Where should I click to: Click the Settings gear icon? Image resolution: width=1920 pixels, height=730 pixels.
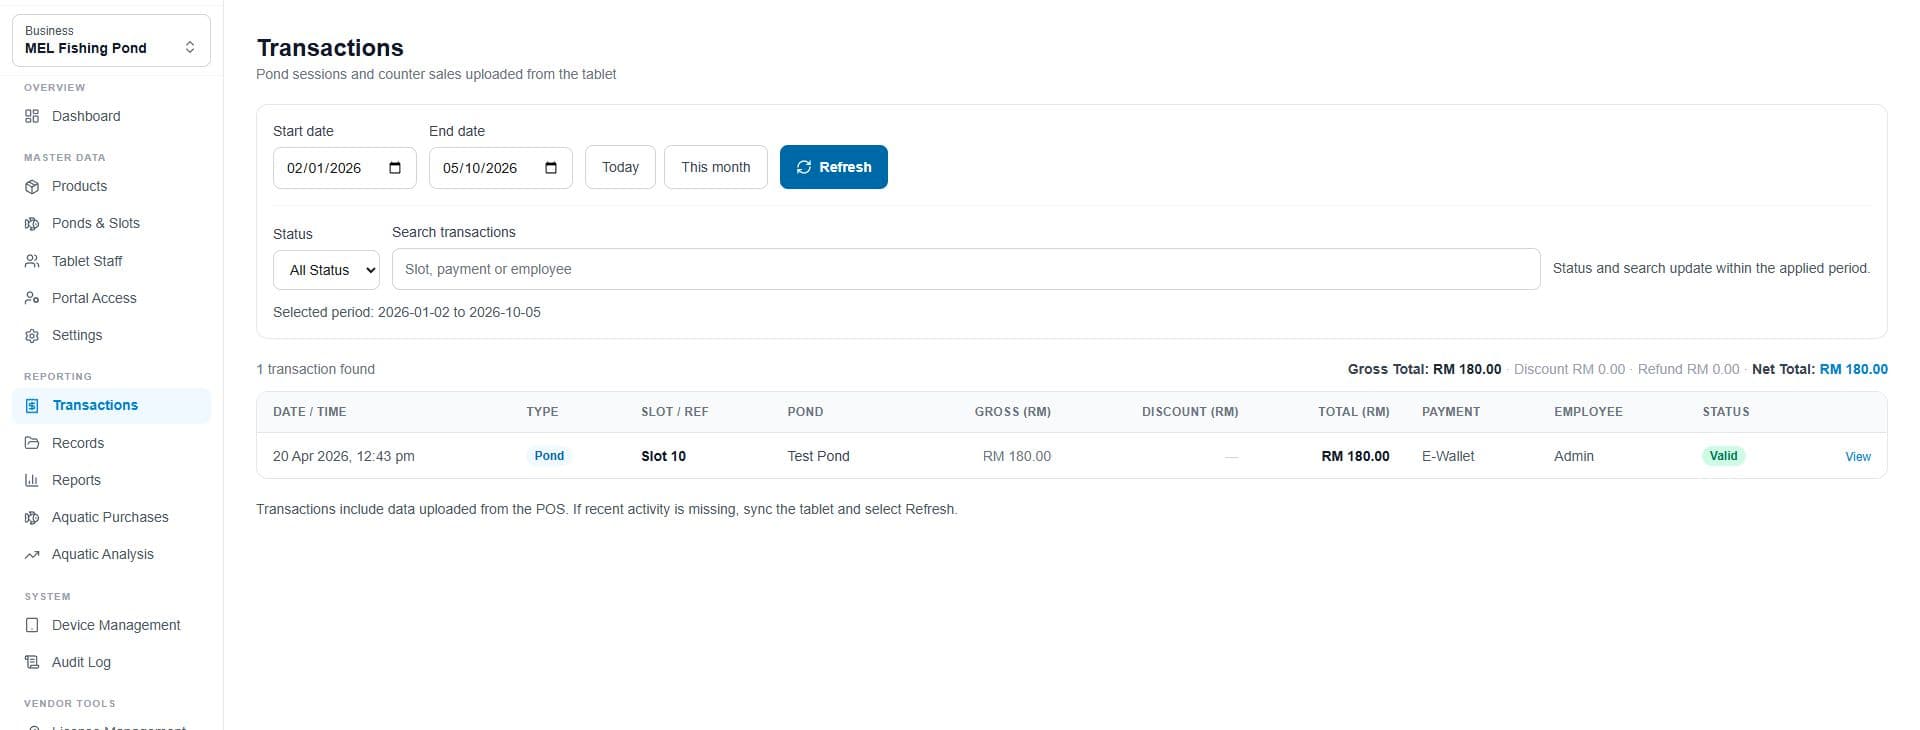pos(32,335)
